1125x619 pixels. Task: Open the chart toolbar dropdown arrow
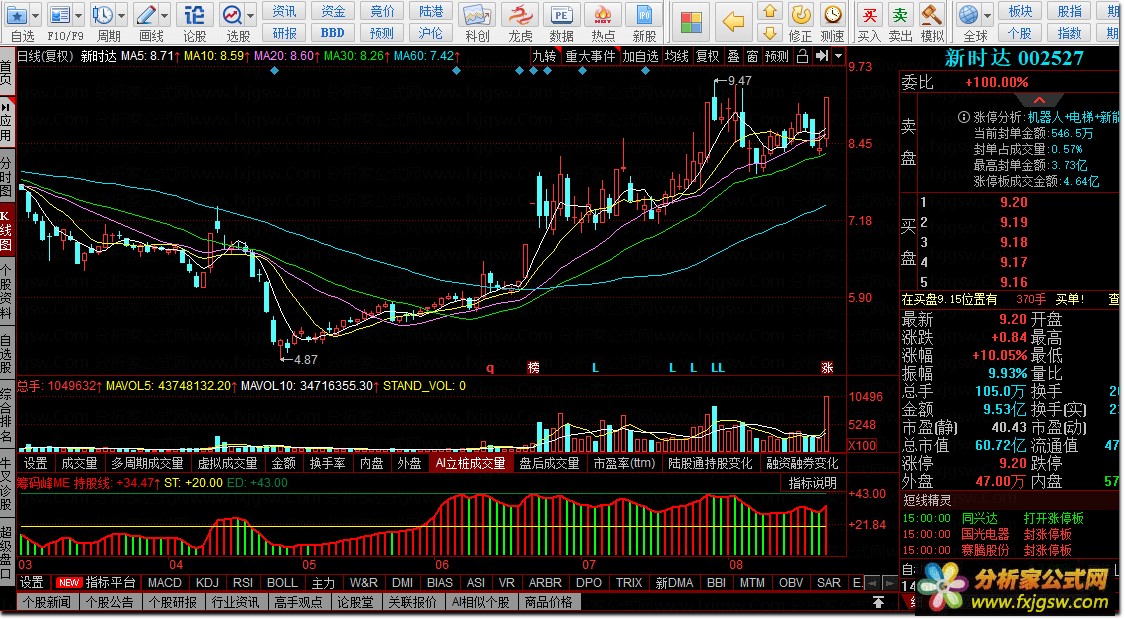click(838, 56)
